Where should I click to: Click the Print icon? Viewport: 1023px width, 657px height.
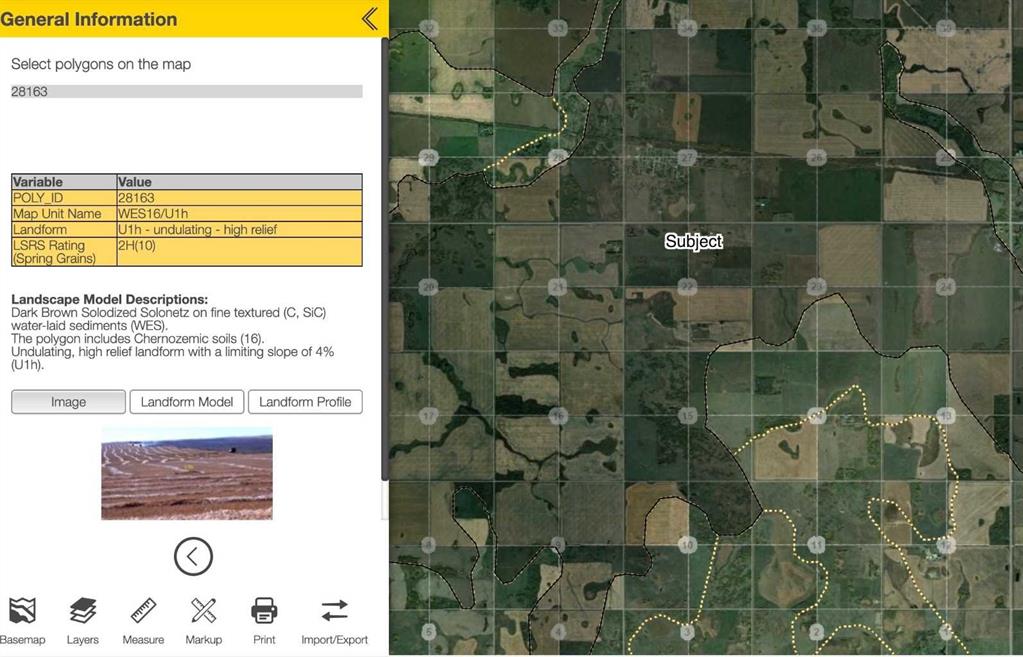264,619
